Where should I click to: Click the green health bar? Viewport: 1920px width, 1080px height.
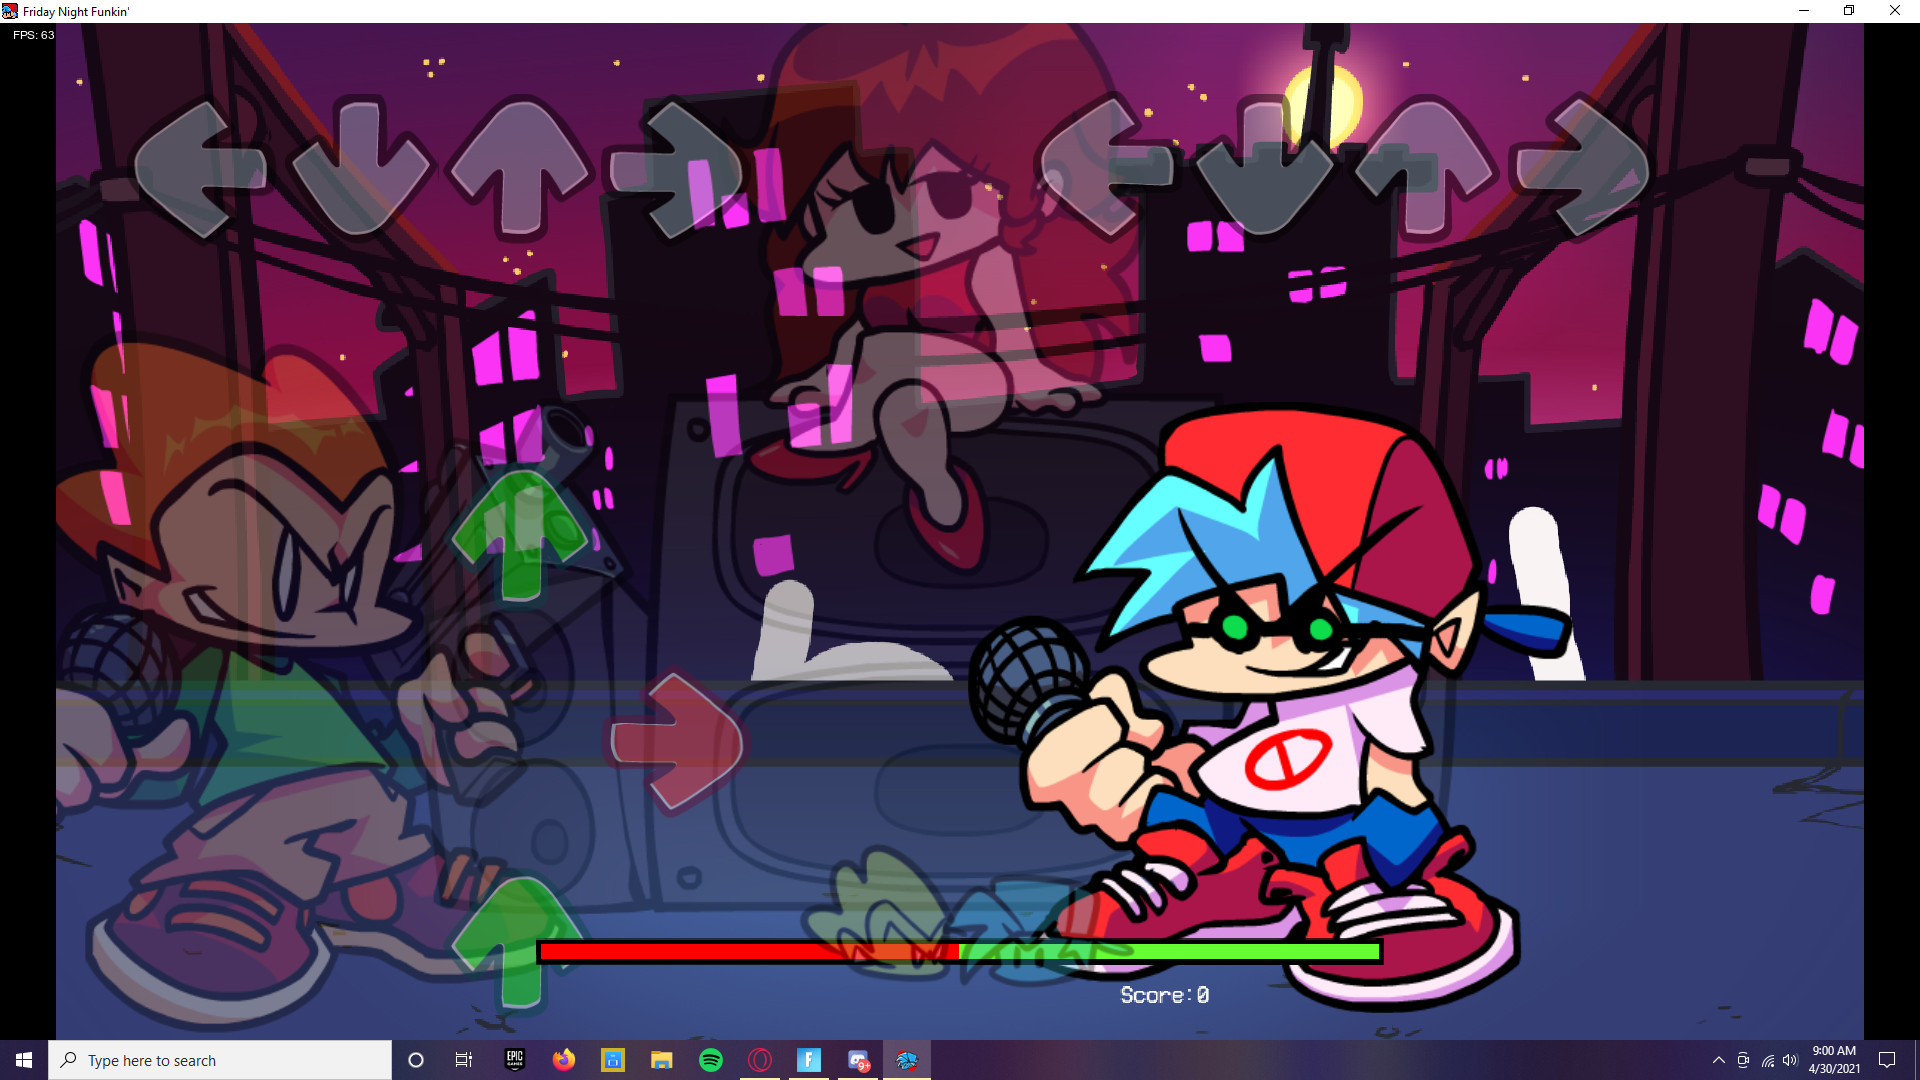coord(1170,953)
